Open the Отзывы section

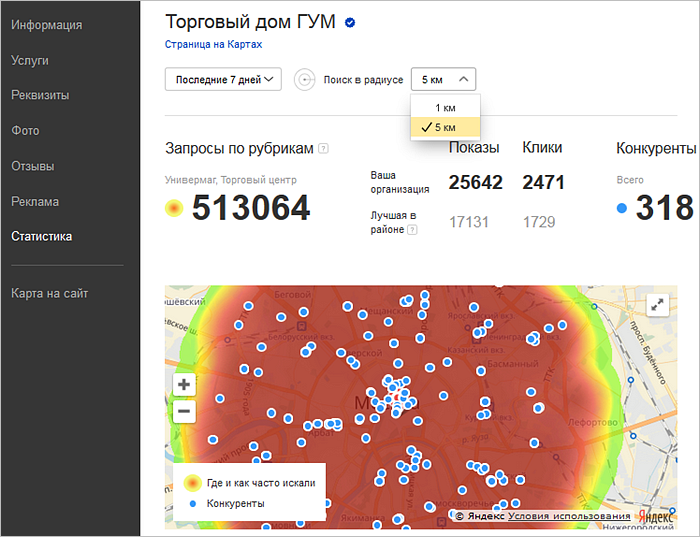click(x=33, y=166)
